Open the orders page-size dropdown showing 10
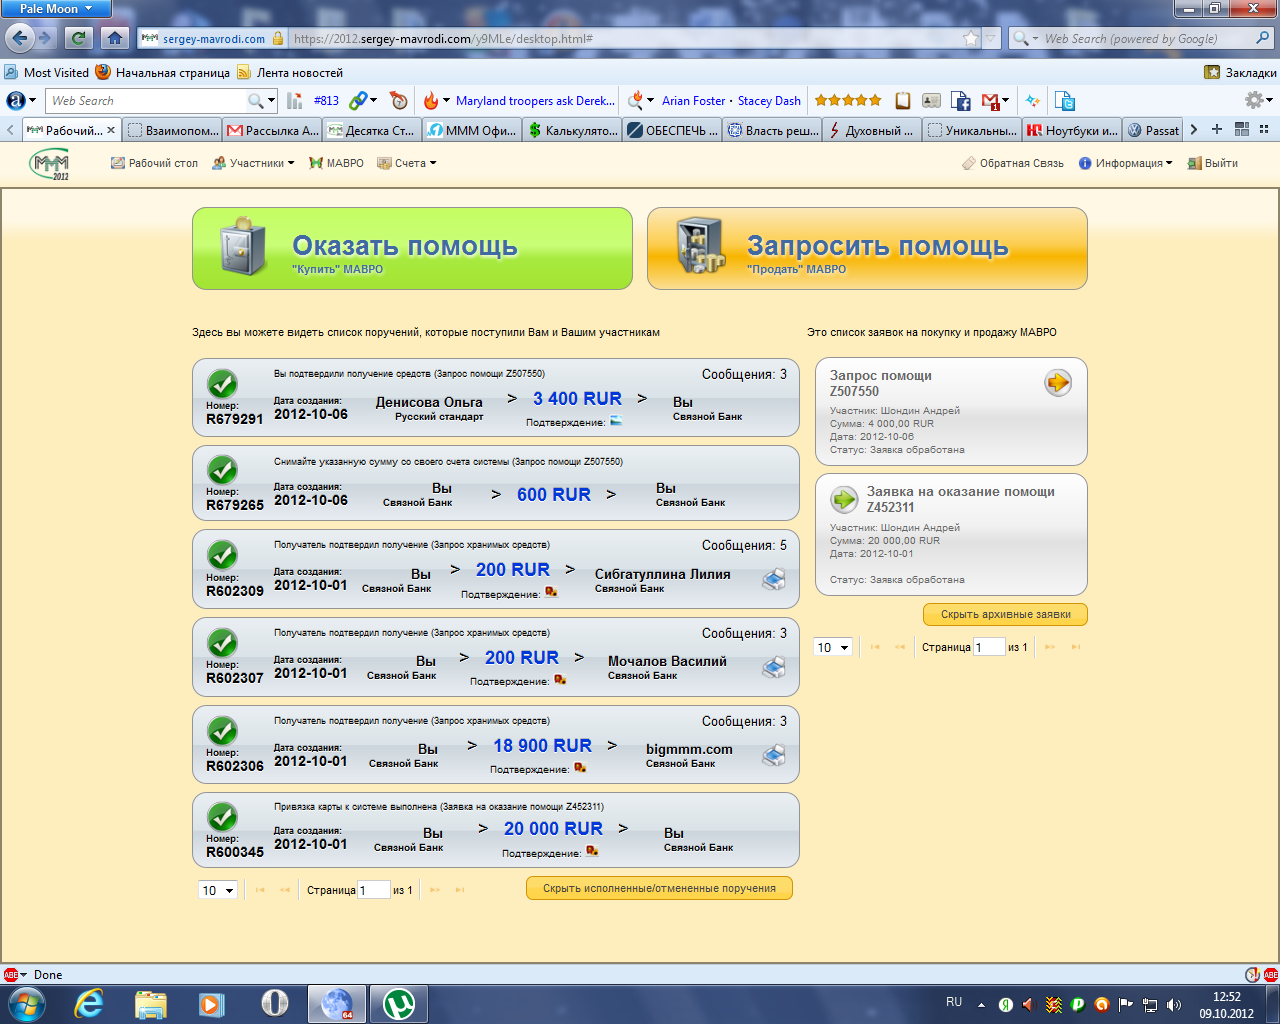This screenshot has height=1024, width=1280. pyautogui.click(x=217, y=890)
